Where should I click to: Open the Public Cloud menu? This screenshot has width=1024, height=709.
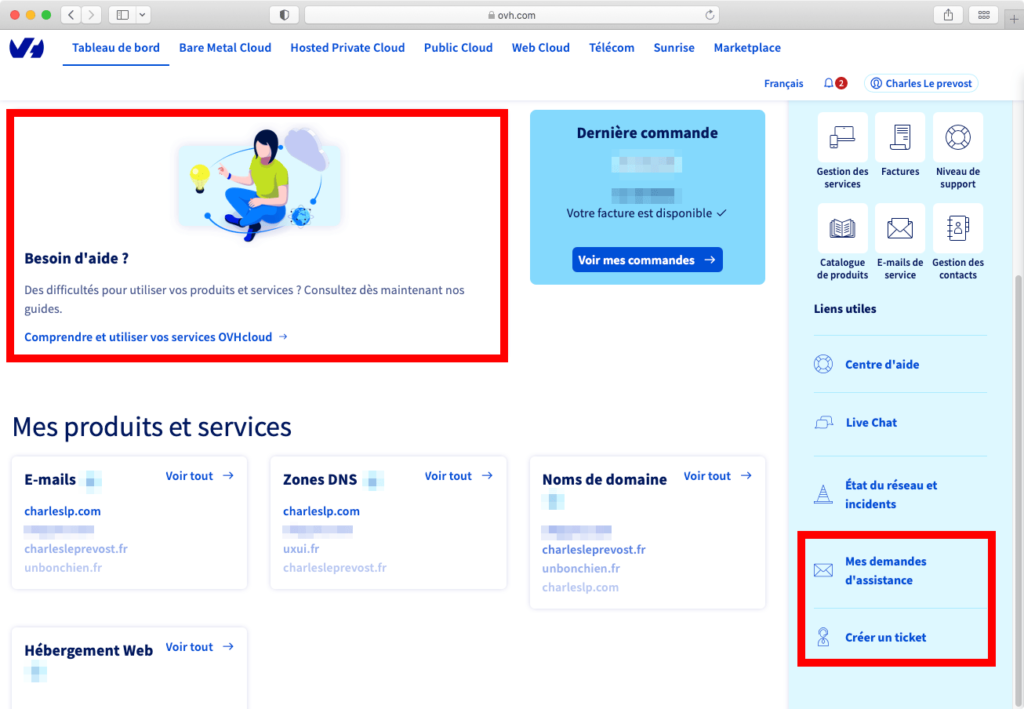[x=458, y=48]
